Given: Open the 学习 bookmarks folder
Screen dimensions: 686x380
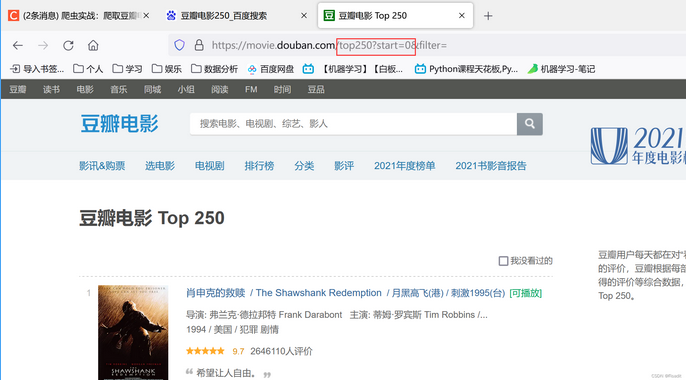Looking at the screenshot, I should 127,69.
